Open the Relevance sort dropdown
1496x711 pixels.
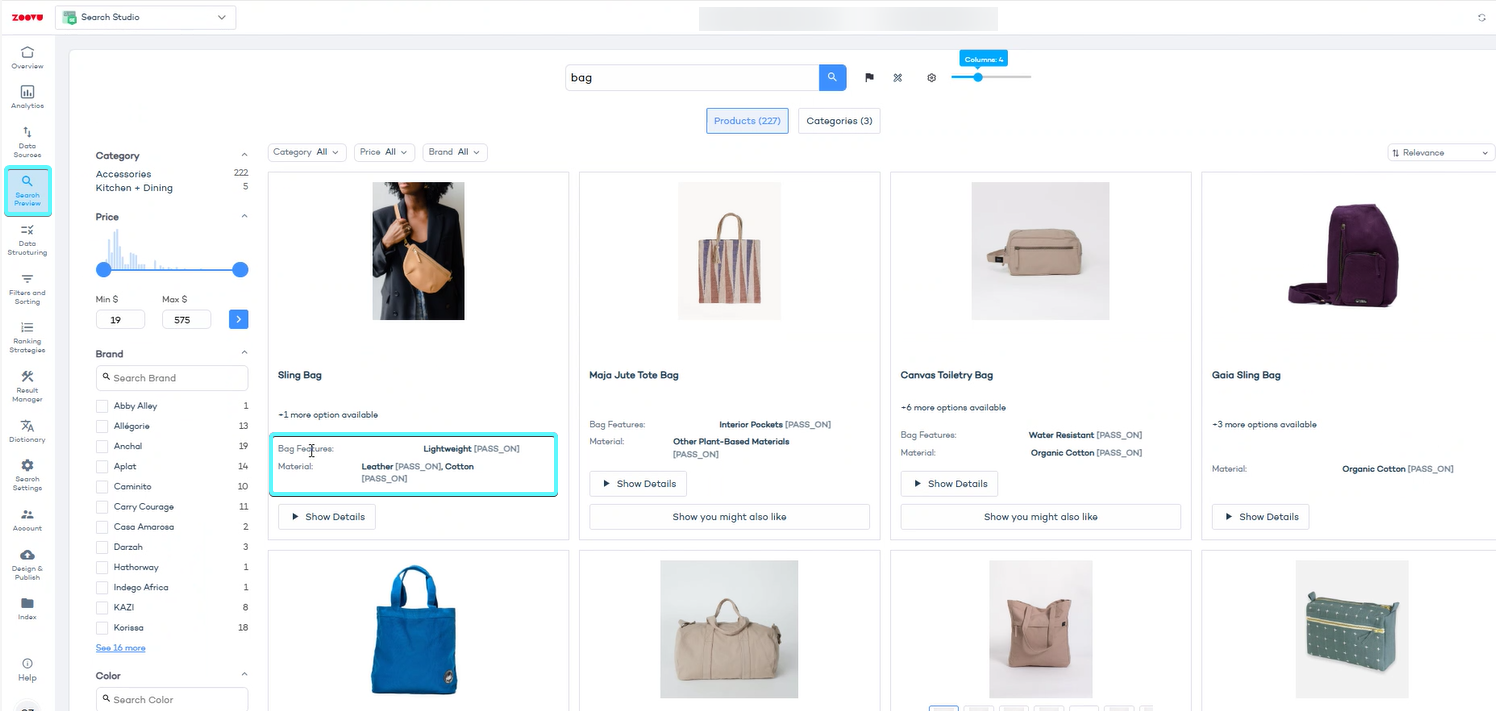[1440, 153]
